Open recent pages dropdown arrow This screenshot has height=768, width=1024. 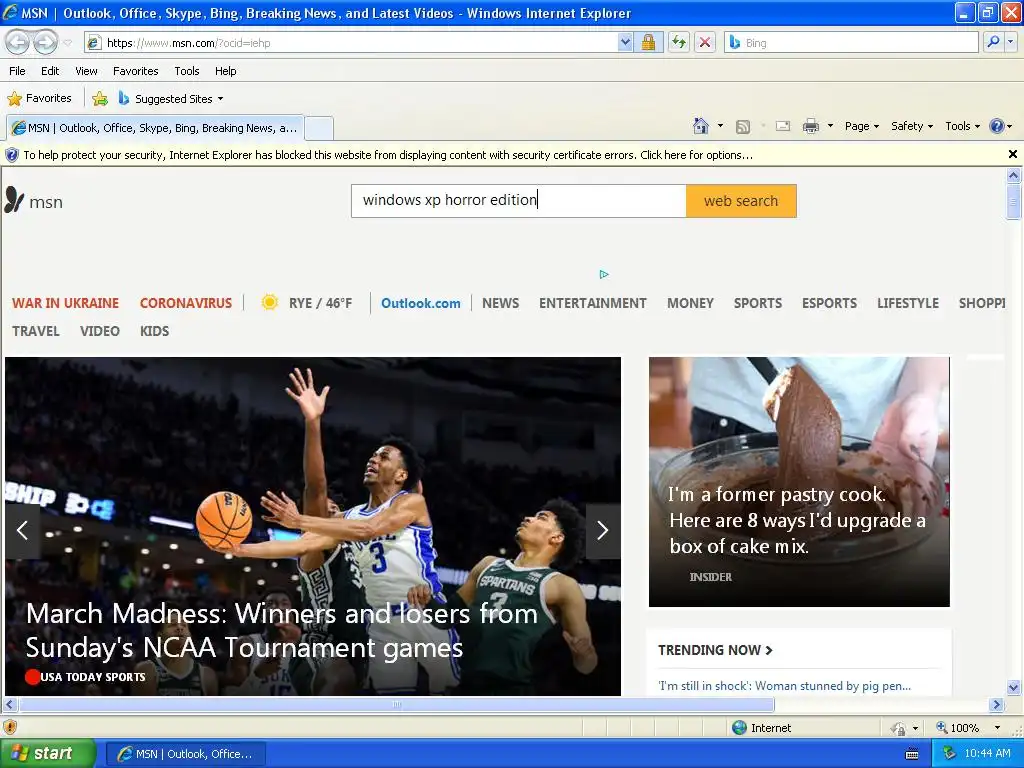(x=67, y=43)
